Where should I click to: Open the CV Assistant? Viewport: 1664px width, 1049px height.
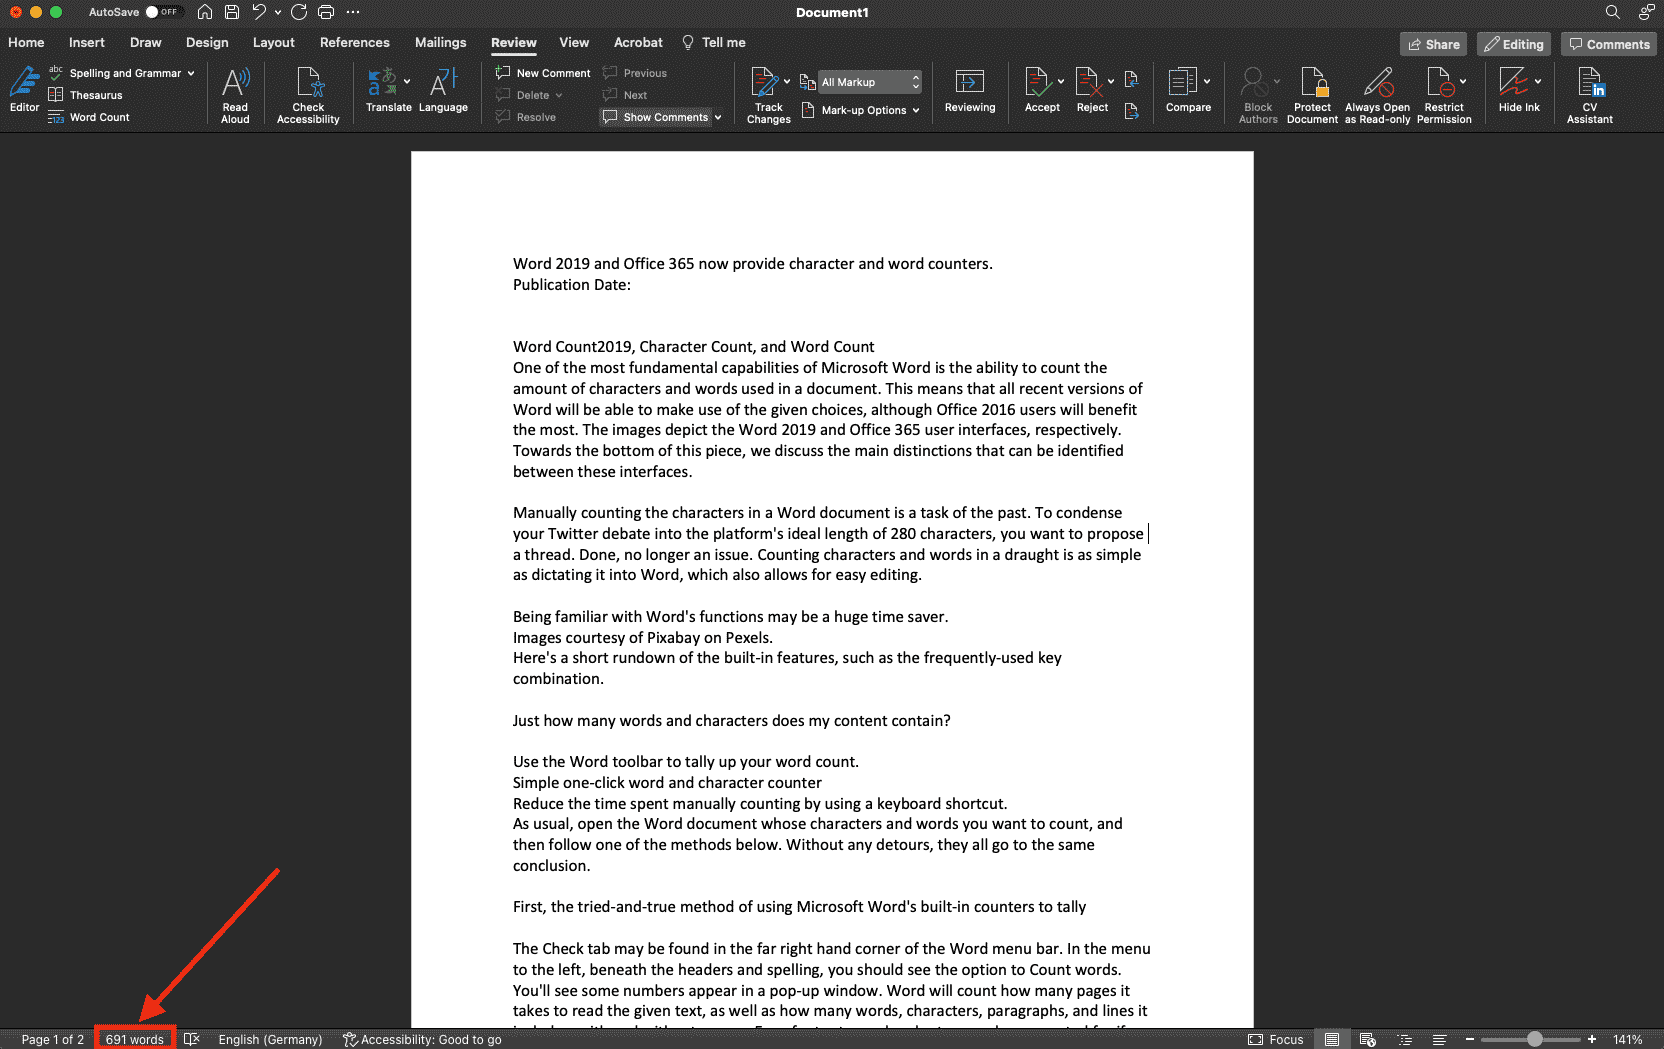click(1589, 95)
